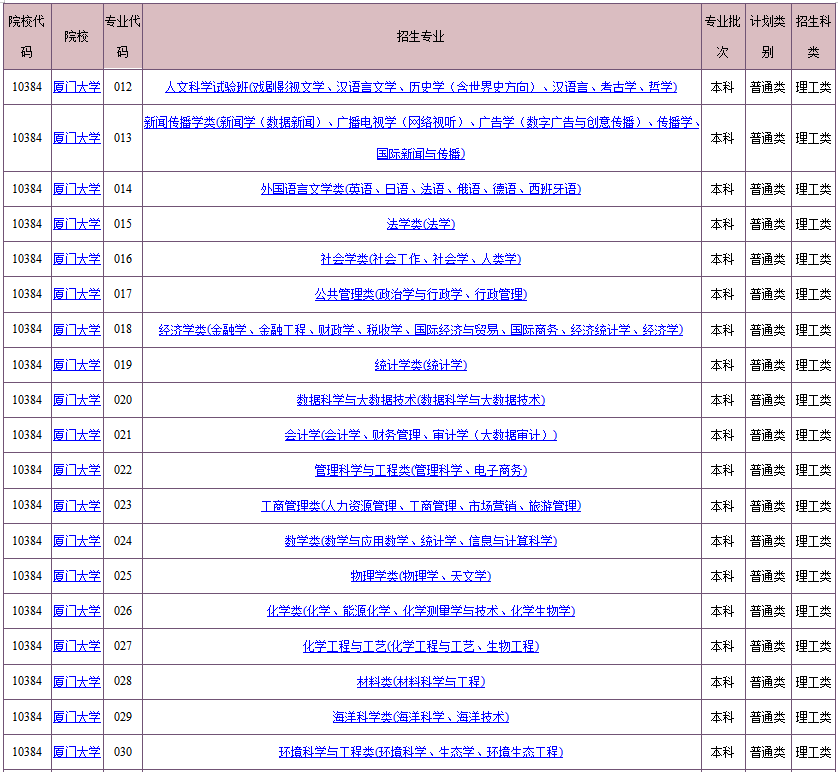Open the 材料类 major link
This screenshot has height=772, width=838.
pyautogui.click(x=421, y=682)
